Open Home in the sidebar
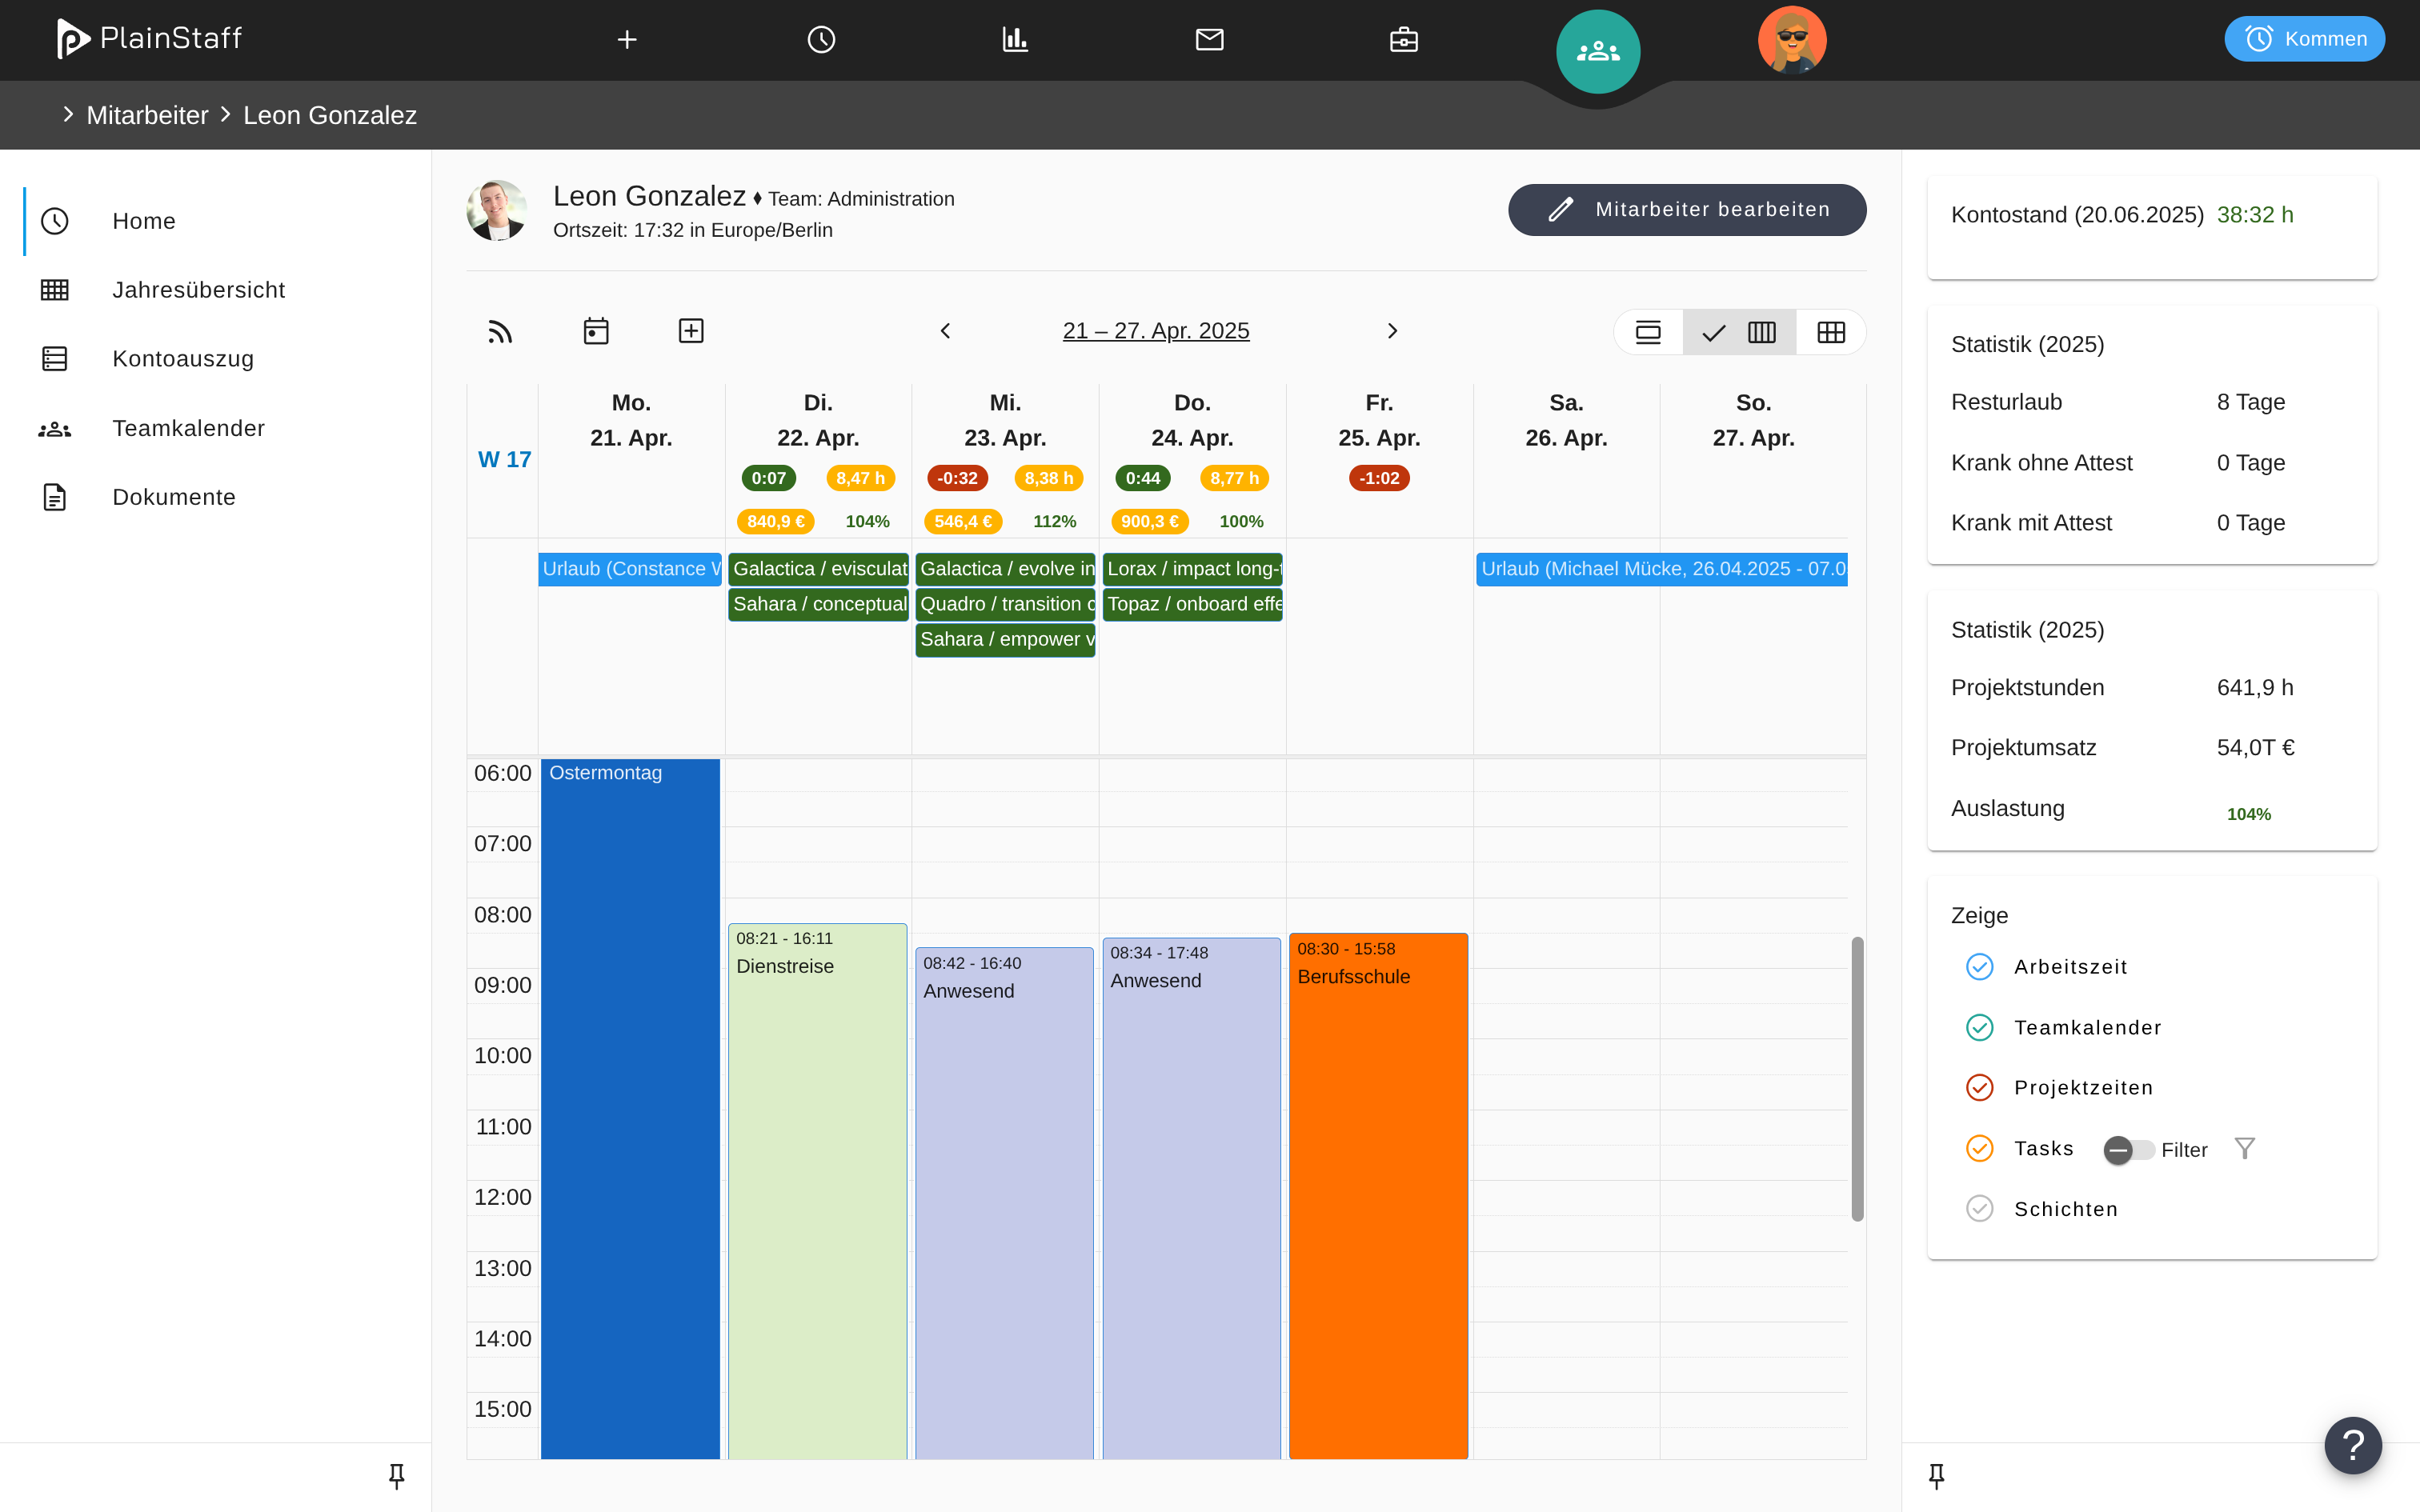Screen dimensions: 2420x1512 216,221
